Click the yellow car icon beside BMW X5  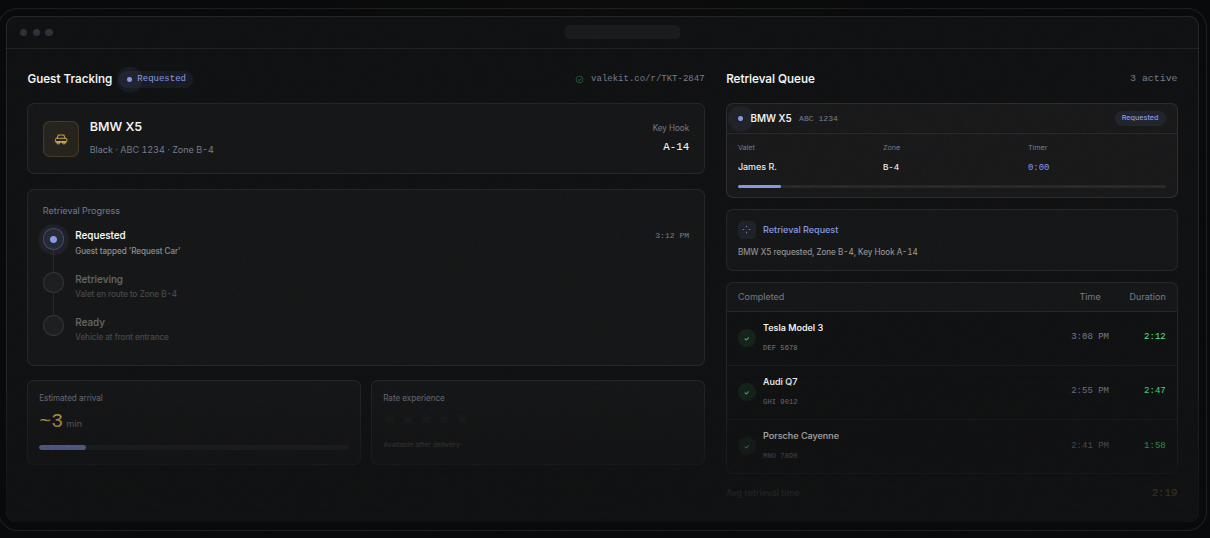coord(61,139)
